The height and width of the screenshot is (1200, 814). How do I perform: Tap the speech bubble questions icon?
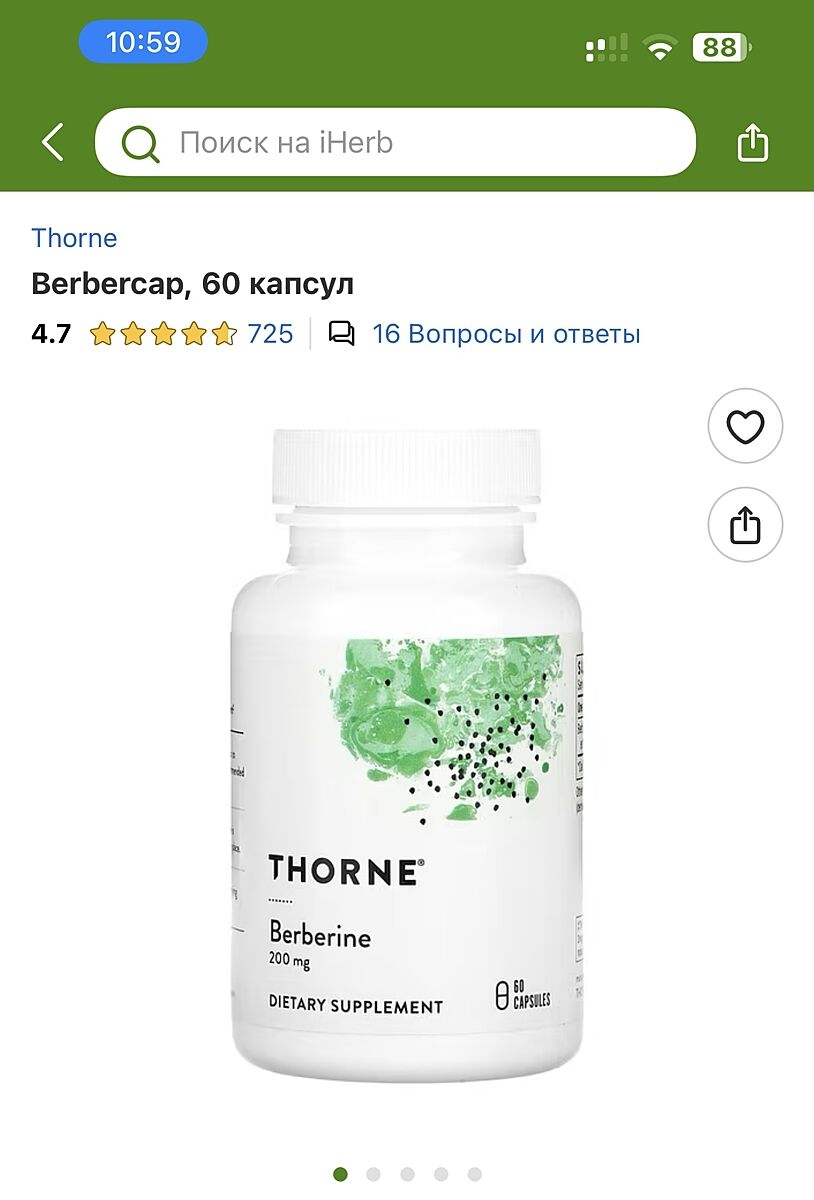[341, 333]
